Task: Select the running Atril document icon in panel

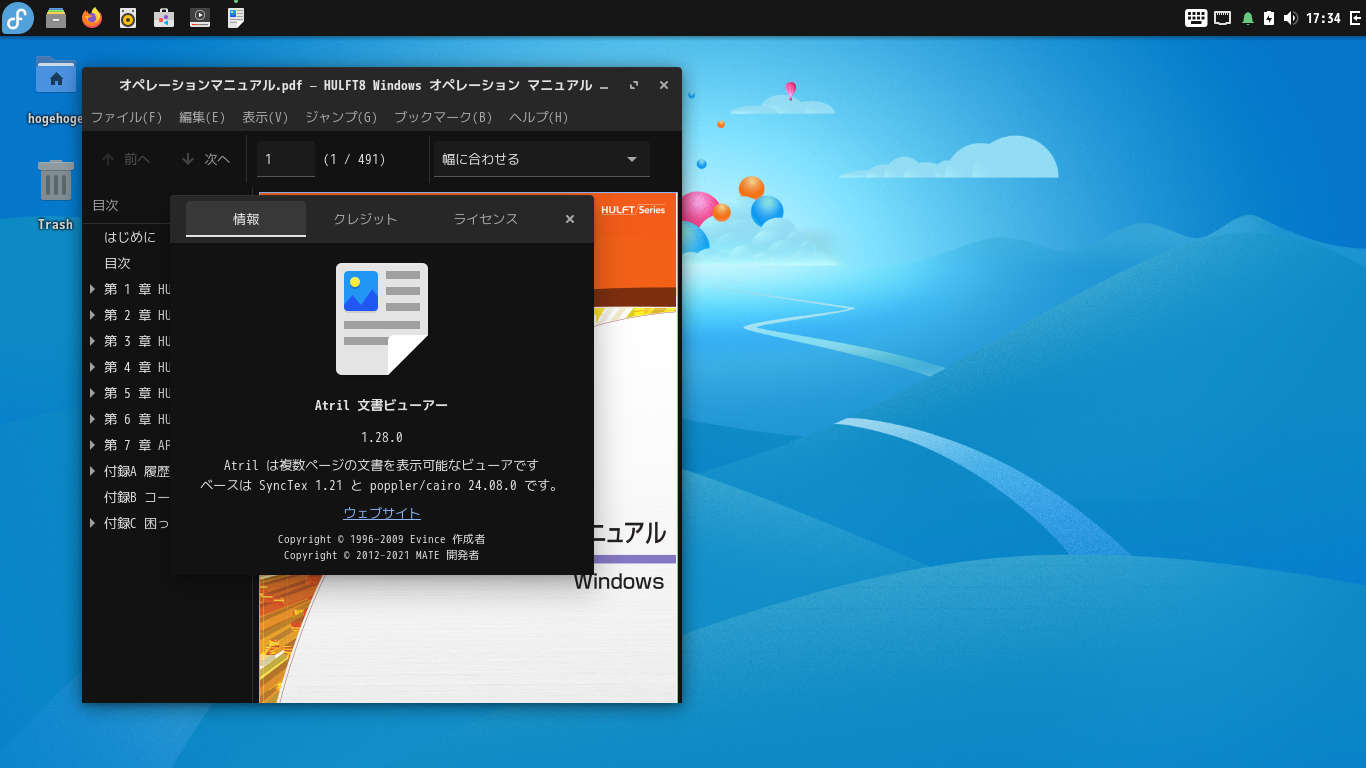Action: pyautogui.click(x=236, y=18)
